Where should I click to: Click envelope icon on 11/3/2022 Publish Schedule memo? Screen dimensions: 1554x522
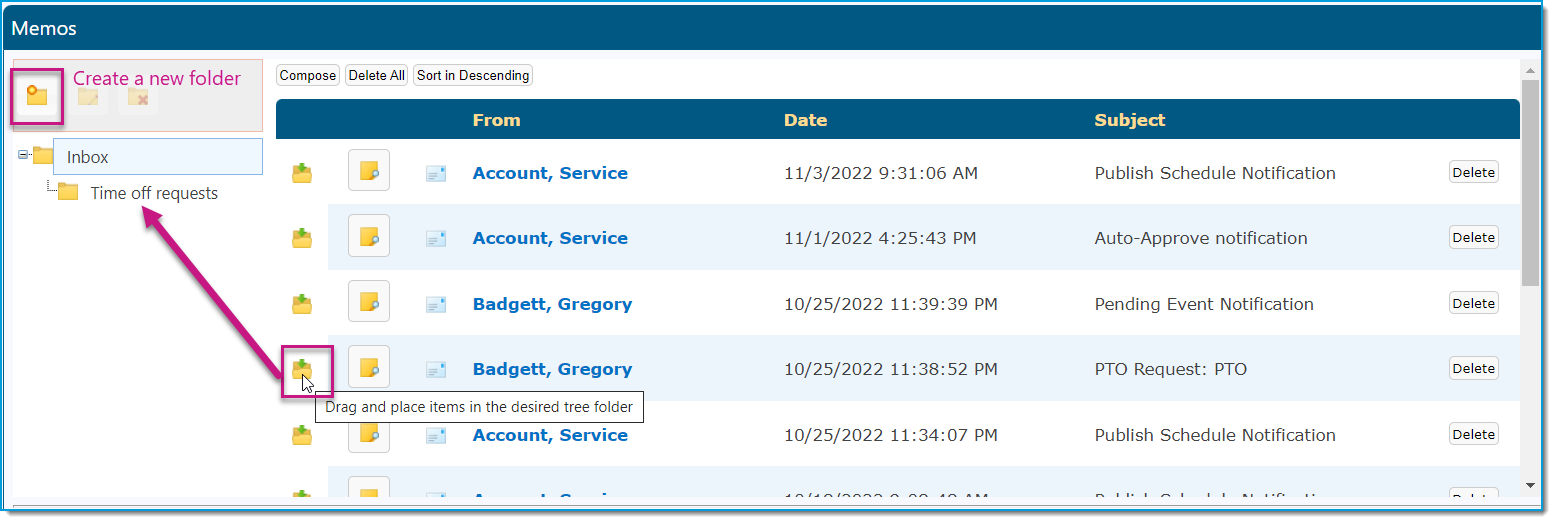435,173
